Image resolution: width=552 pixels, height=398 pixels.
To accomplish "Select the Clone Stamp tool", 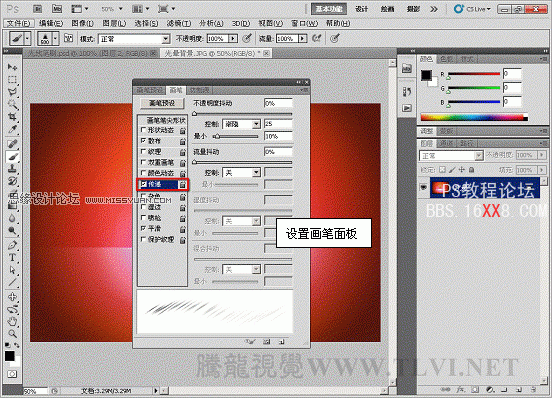I will (12, 169).
